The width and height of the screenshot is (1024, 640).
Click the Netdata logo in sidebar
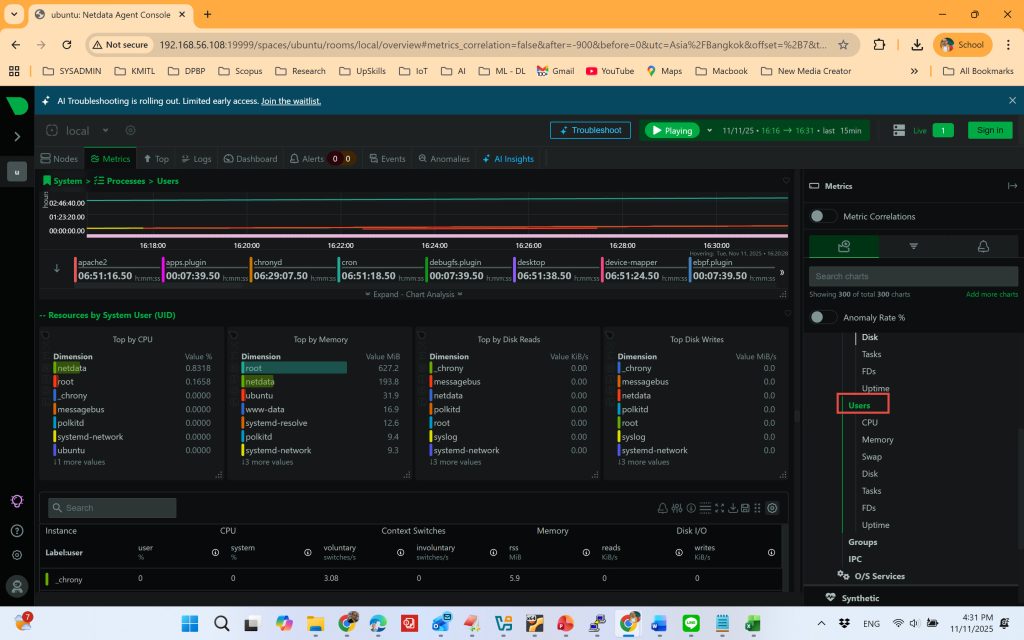pyautogui.click(x=17, y=105)
